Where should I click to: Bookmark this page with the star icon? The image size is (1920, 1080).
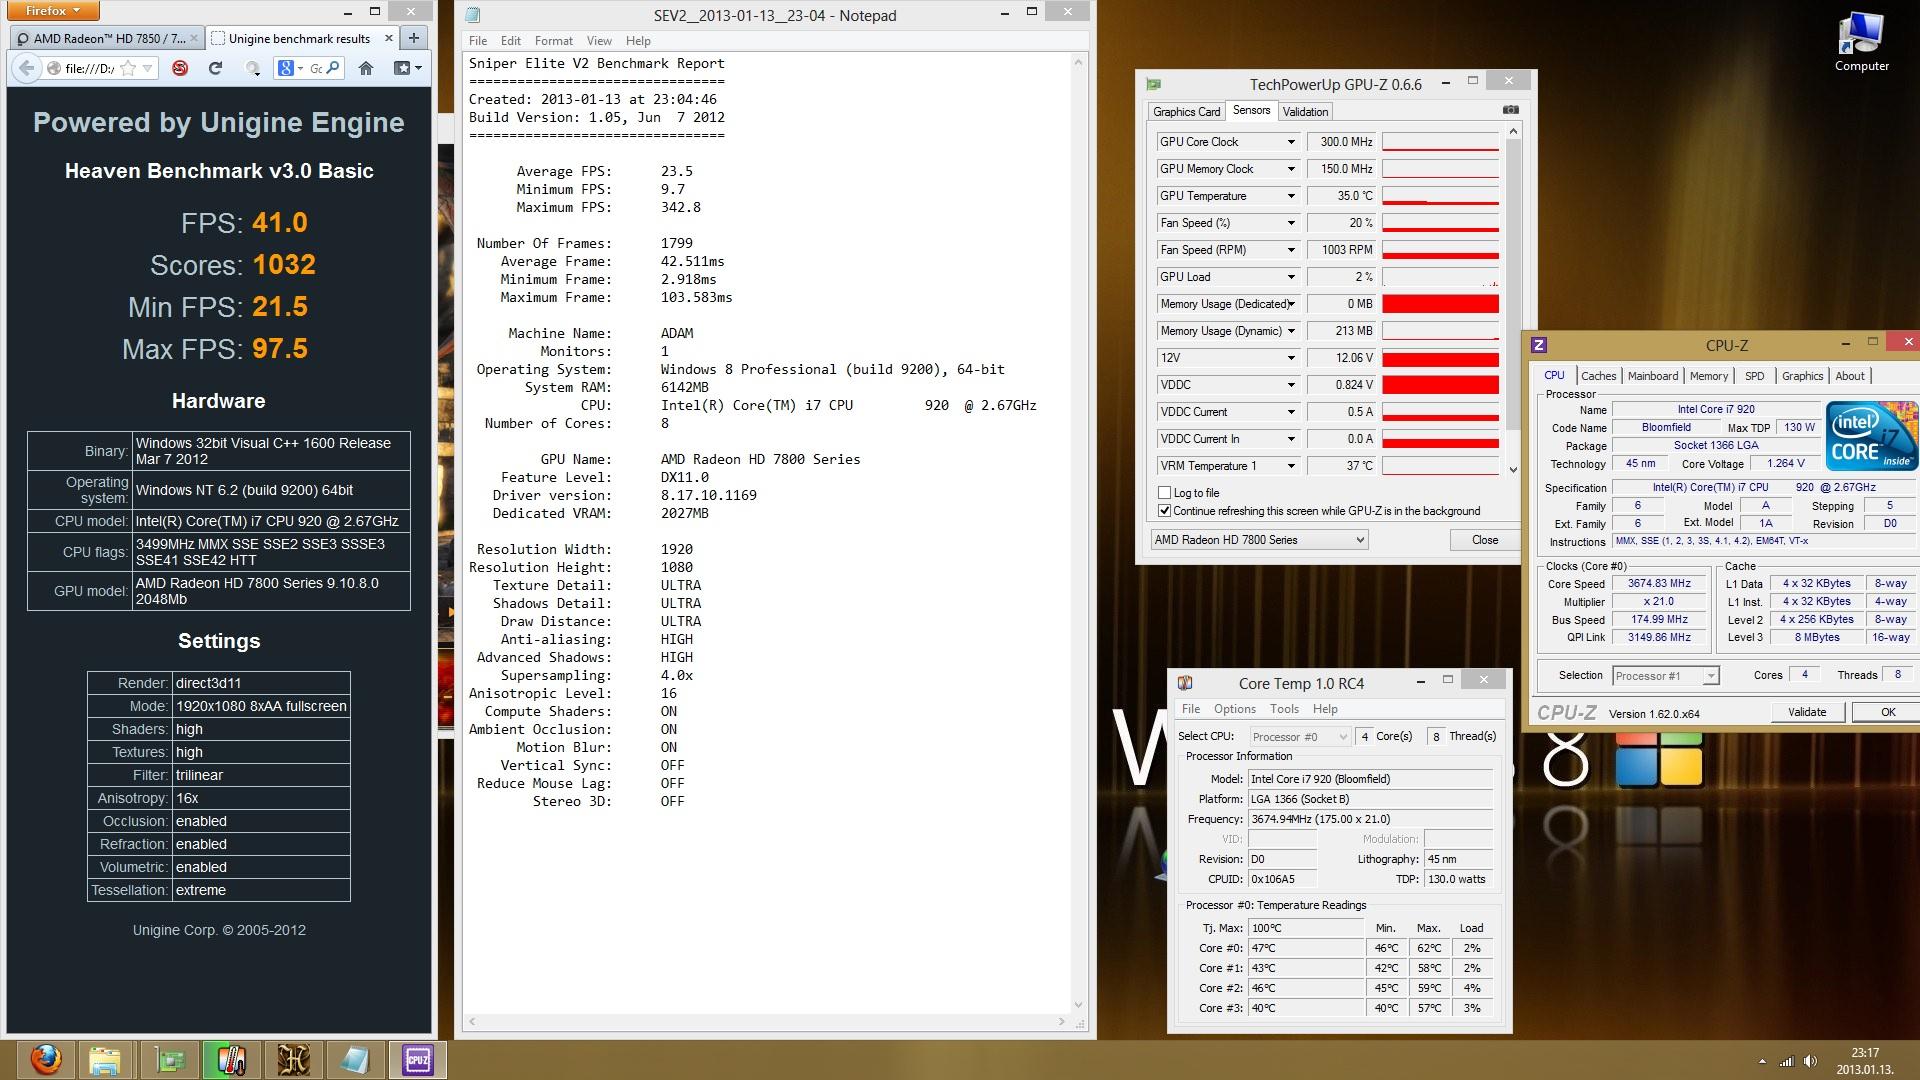point(128,68)
